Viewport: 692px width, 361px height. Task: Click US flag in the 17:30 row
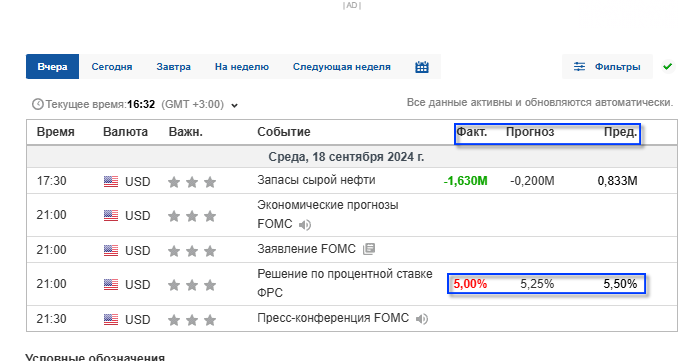(111, 181)
